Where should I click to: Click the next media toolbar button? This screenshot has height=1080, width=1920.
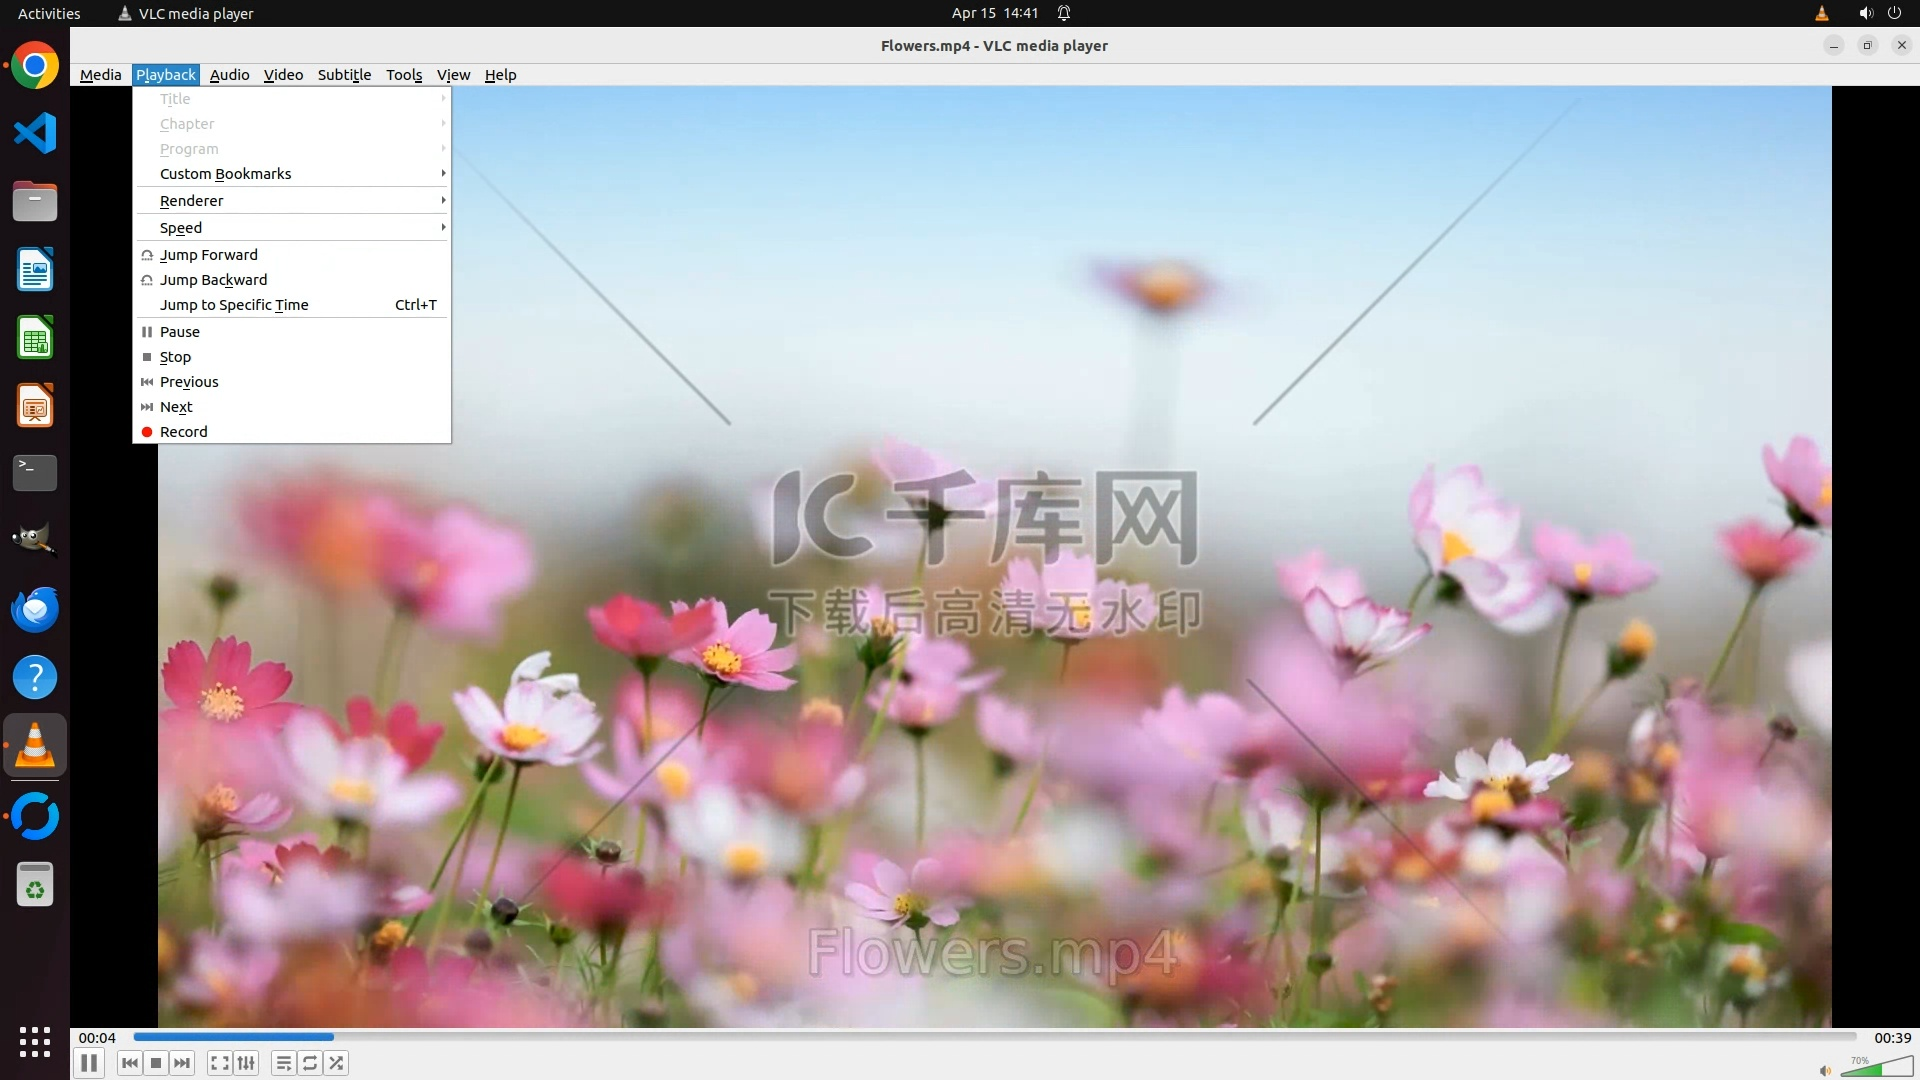(x=182, y=1063)
